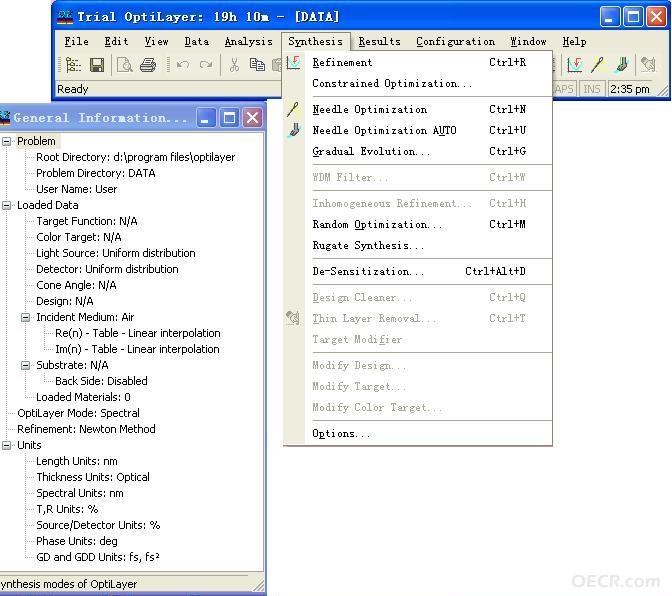Choose Rugate Synthesis menu entry
The height and width of the screenshot is (596, 672).
418,246
